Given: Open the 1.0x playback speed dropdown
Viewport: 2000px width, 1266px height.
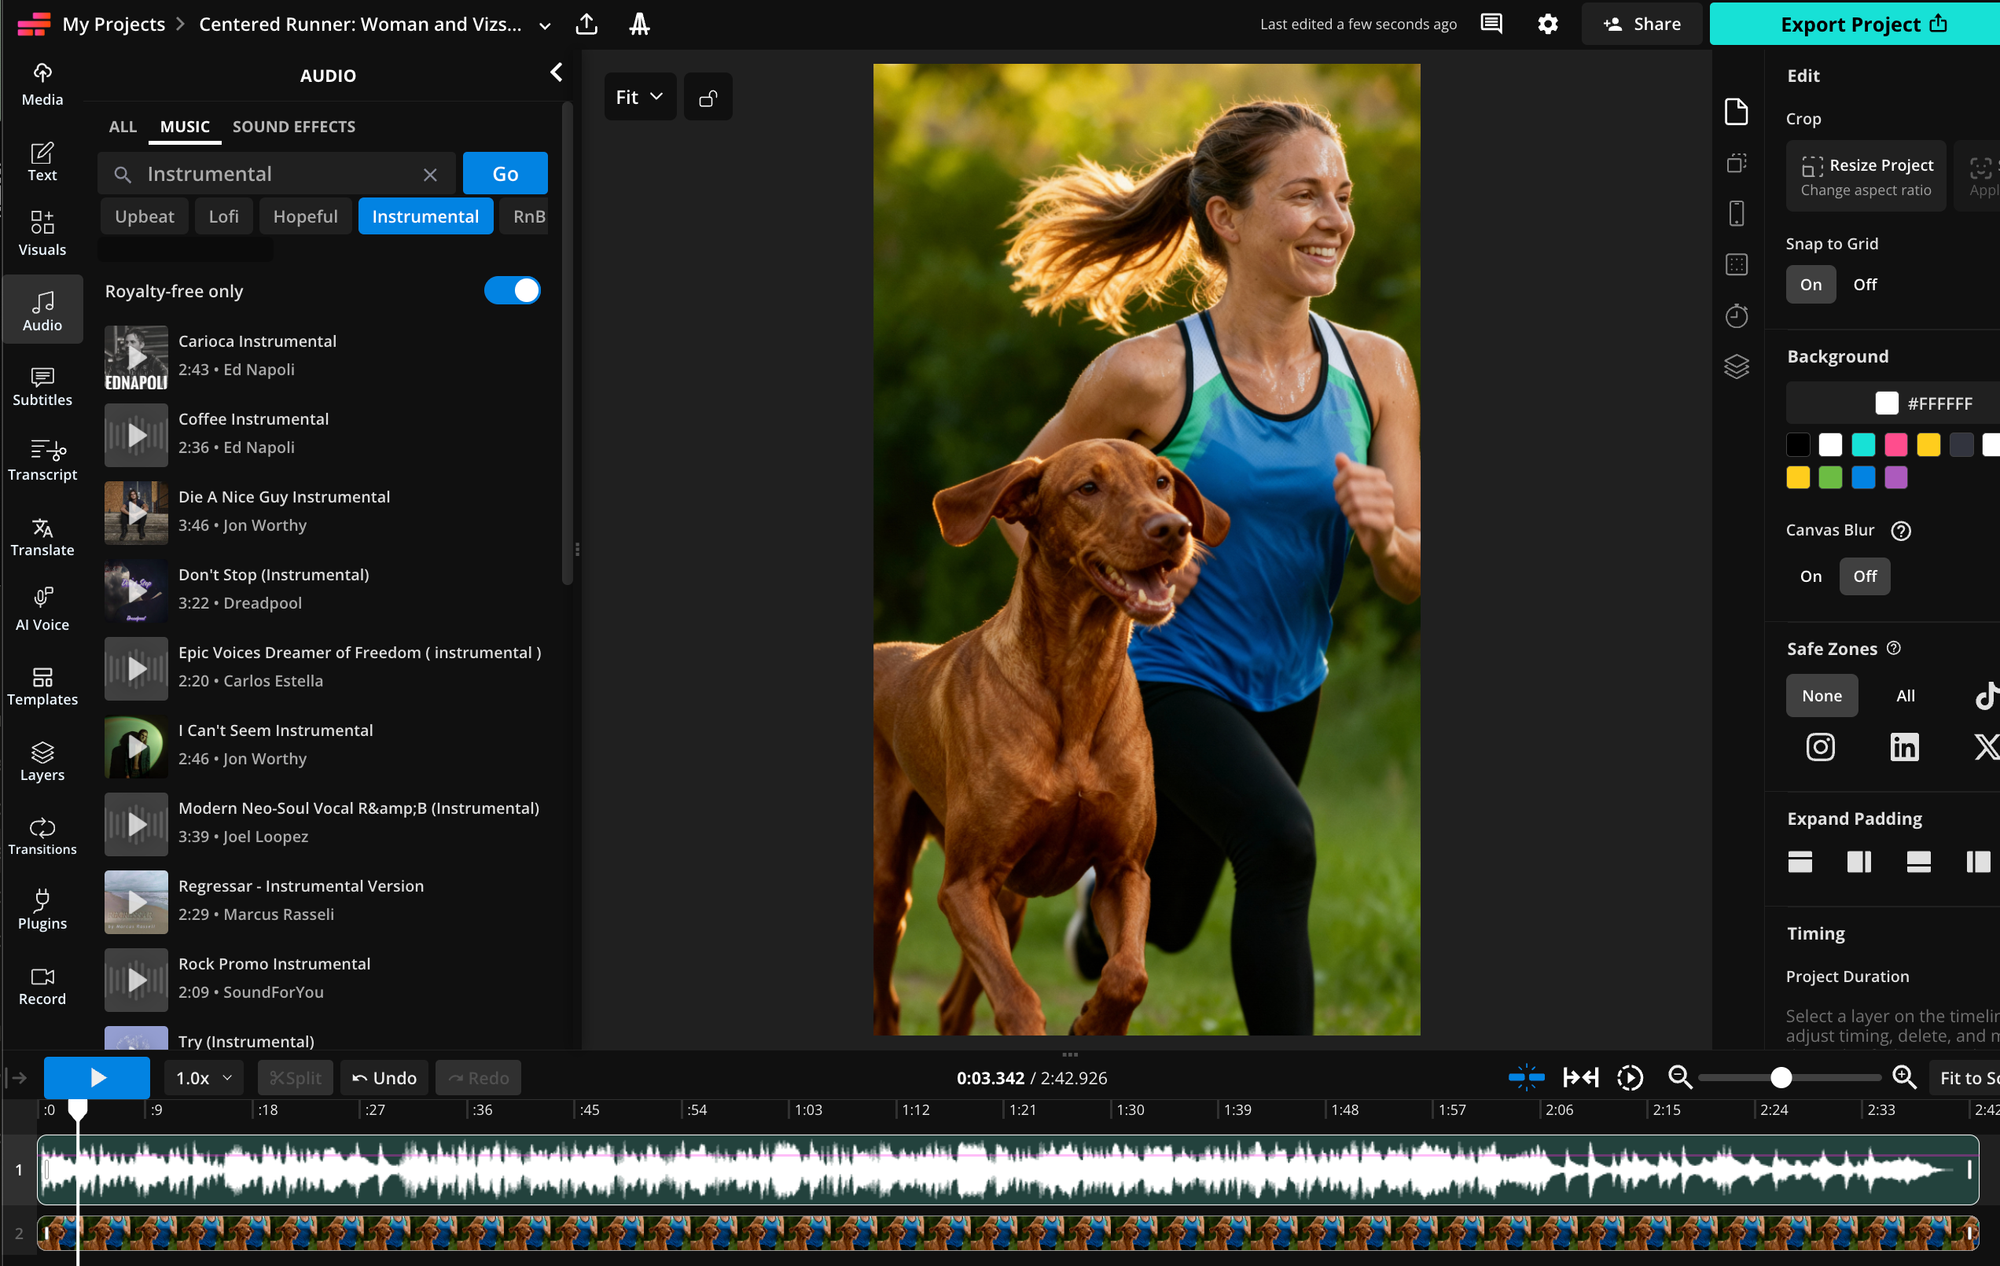Looking at the screenshot, I should pos(204,1078).
